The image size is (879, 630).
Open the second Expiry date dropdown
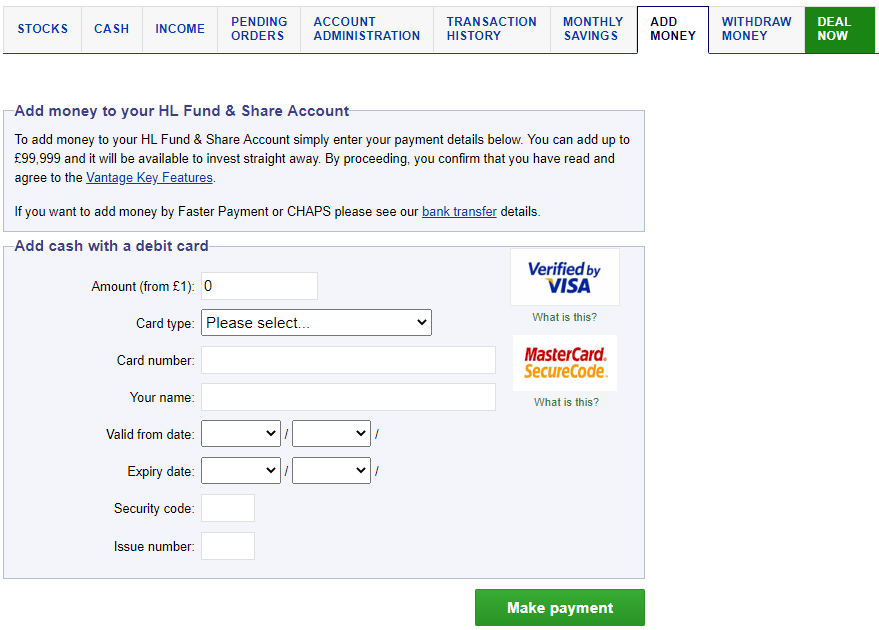tap(331, 471)
